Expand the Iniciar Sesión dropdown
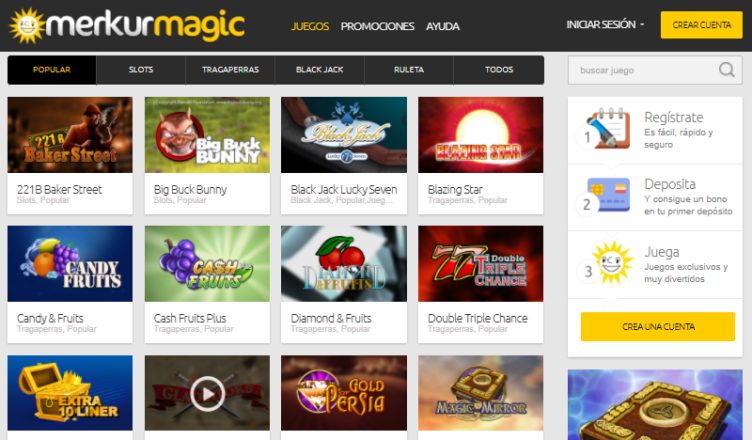 pos(605,24)
